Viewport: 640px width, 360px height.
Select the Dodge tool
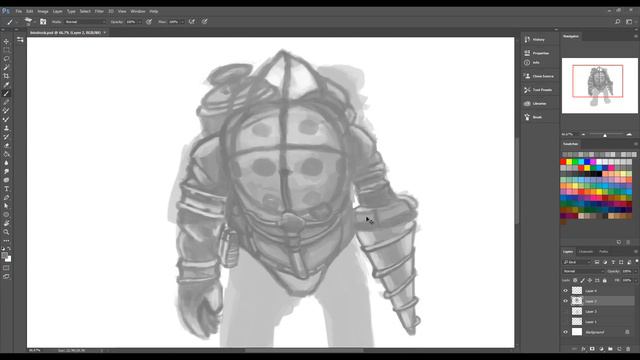pos(6,171)
